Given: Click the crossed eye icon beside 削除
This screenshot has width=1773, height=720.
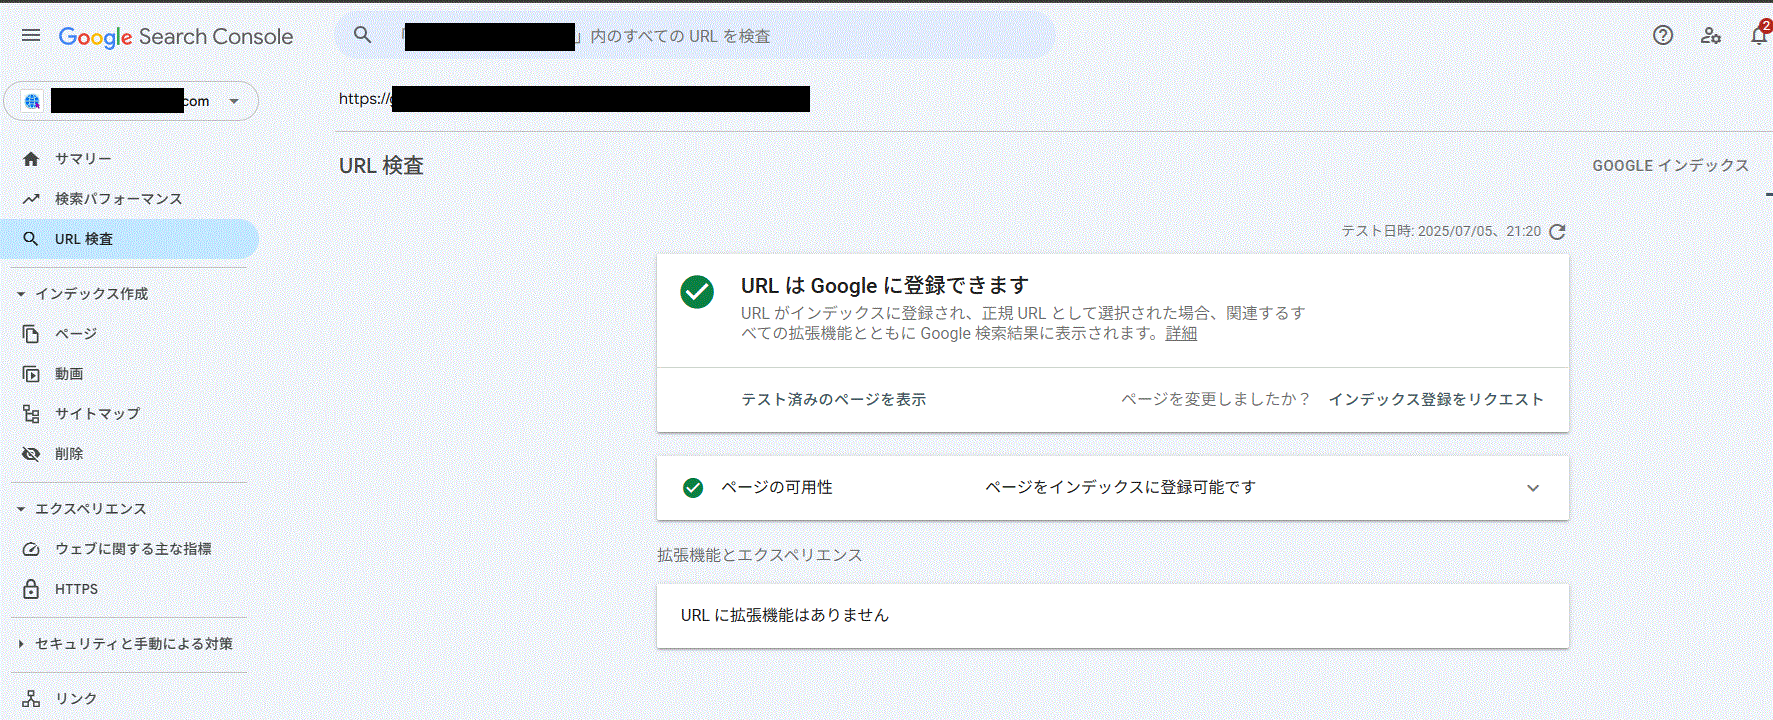Looking at the screenshot, I should click(x=31, y=454).
